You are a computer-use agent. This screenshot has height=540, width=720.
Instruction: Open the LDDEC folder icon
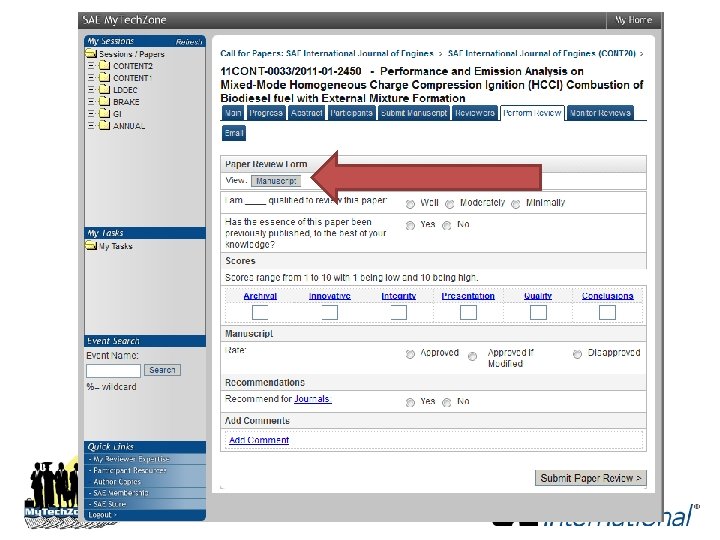coord(105,90)
